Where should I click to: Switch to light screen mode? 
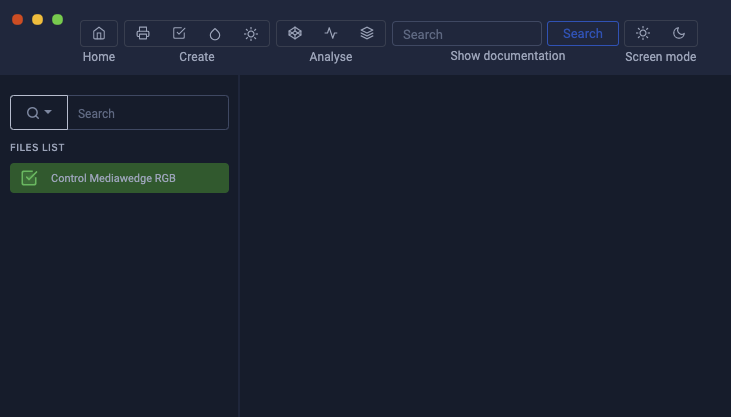(x=643, y=33)
